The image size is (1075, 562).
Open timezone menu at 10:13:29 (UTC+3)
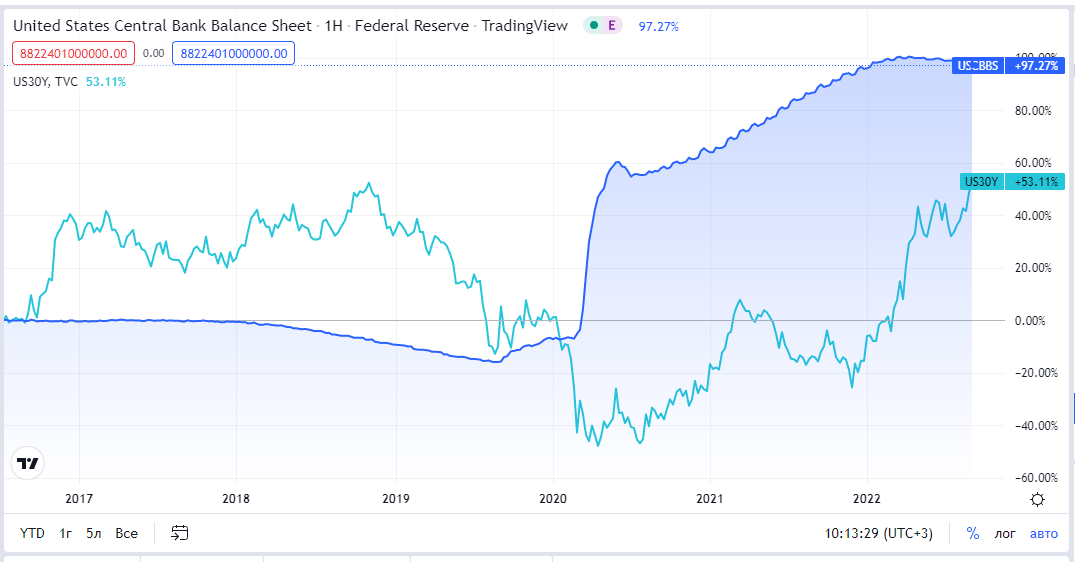click(878, 533)
